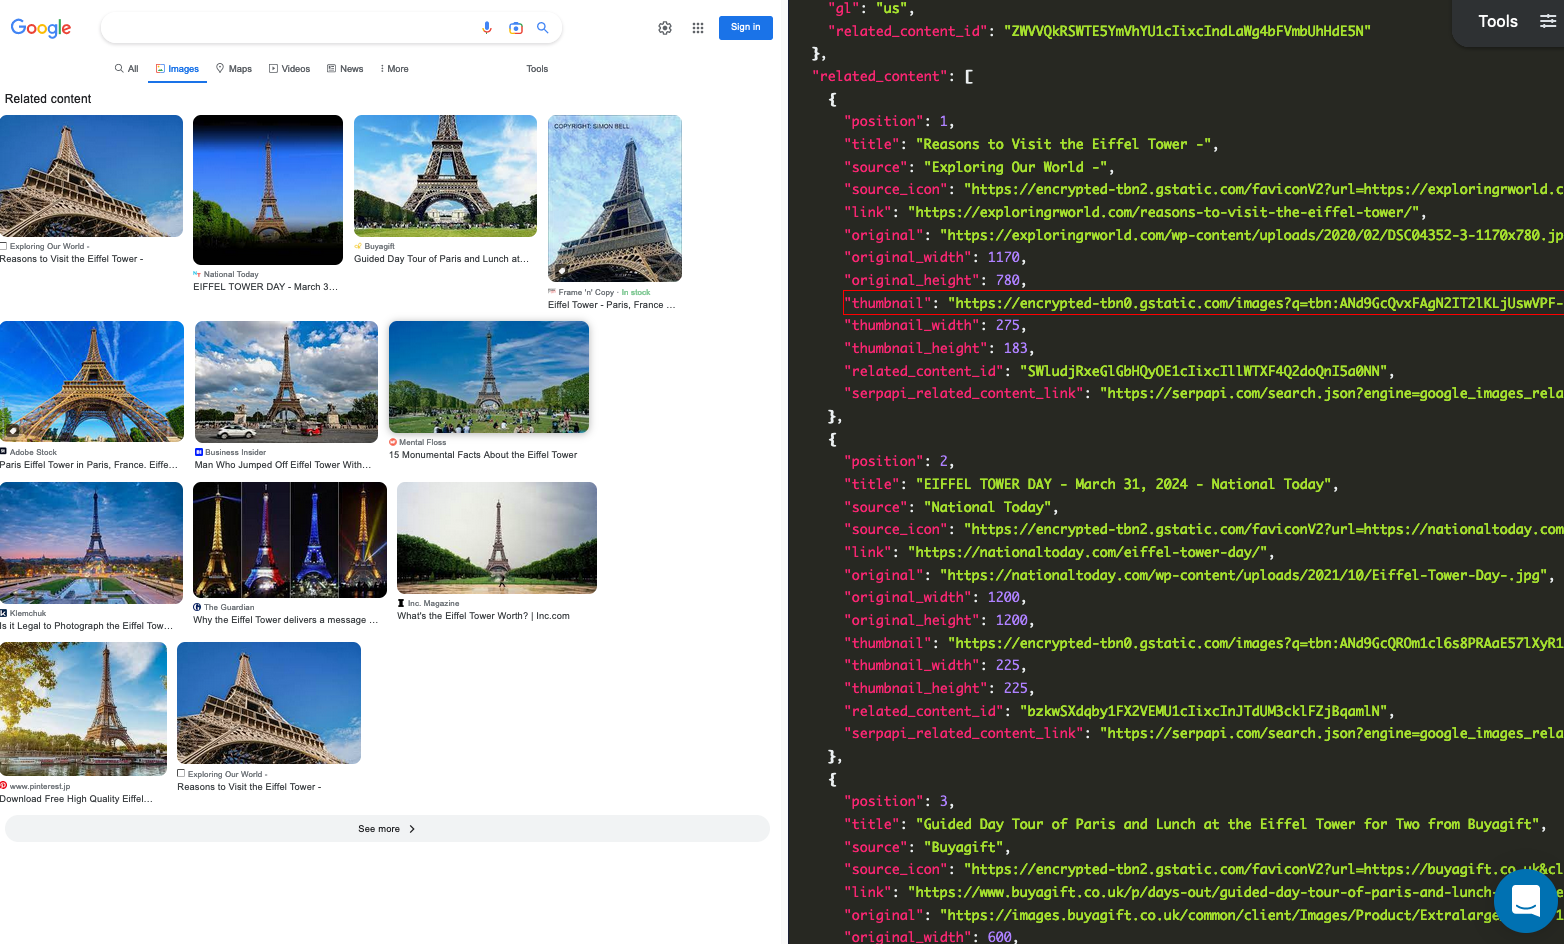This screenshot has height=944, width=1564.
Task: Open Google settings gear icon
Action: click(665, 28)
